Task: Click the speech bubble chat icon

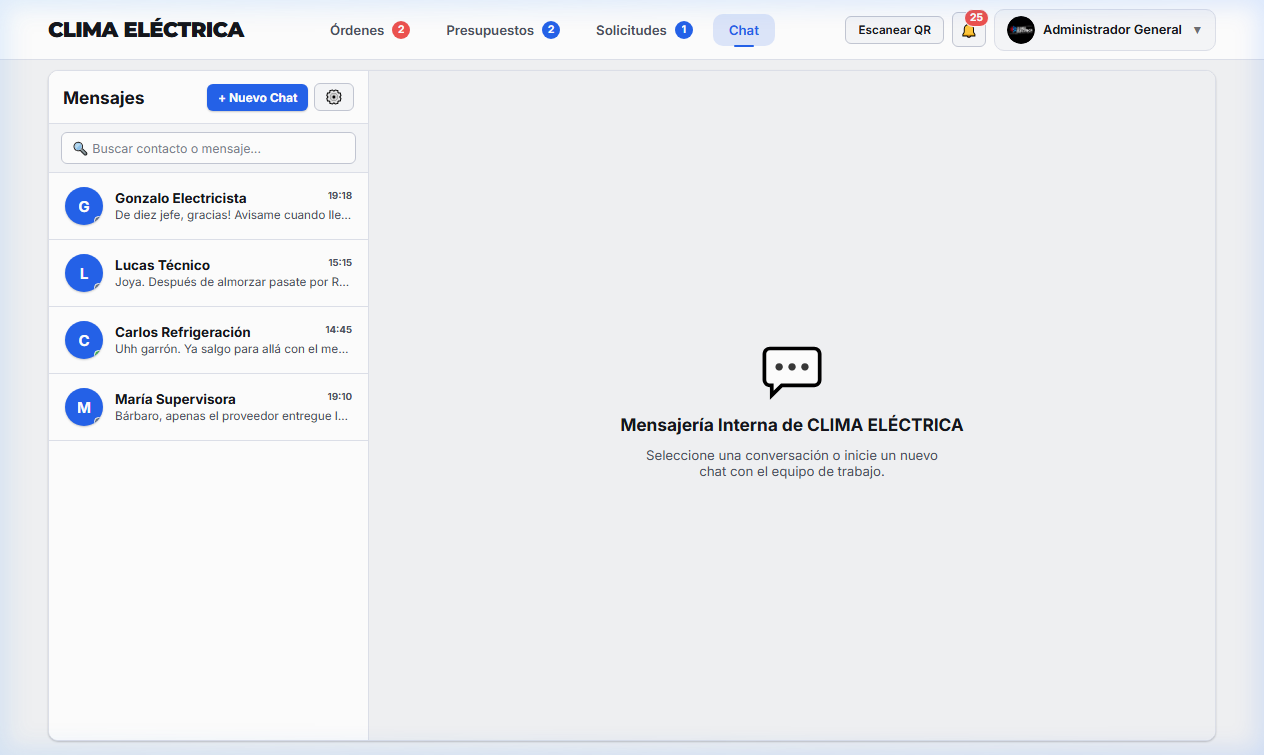Action: click(x=792, y=372)
